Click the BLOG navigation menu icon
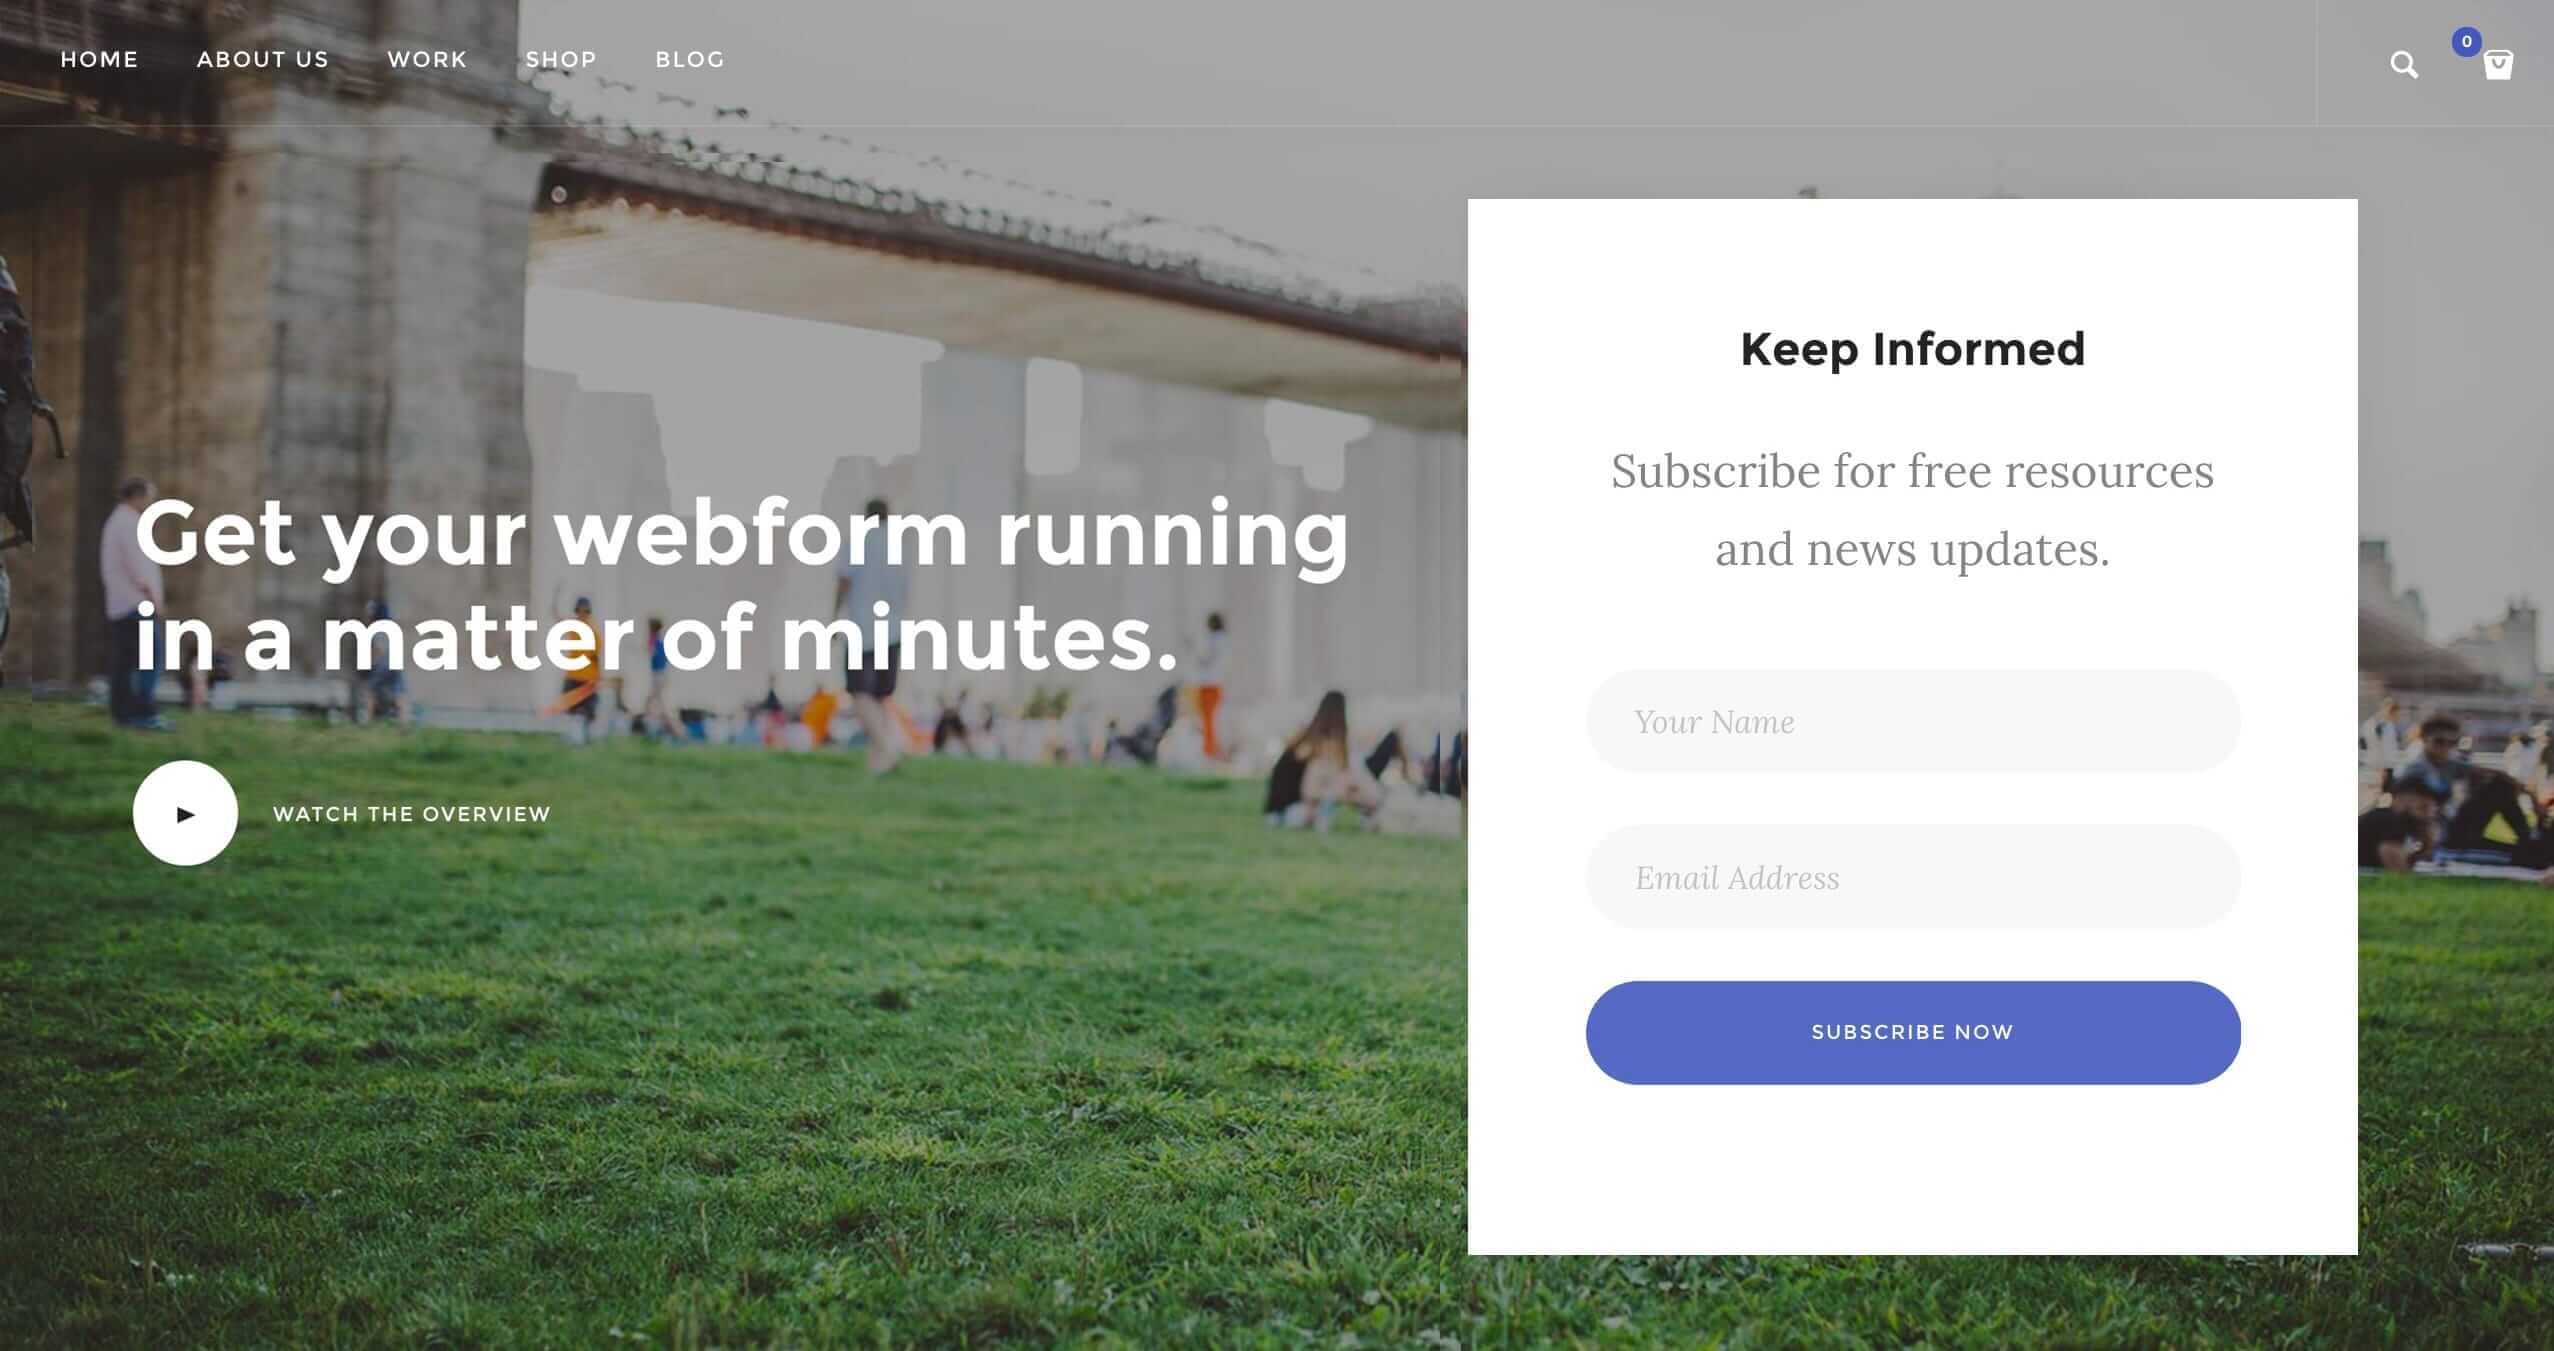 [689, 59]
